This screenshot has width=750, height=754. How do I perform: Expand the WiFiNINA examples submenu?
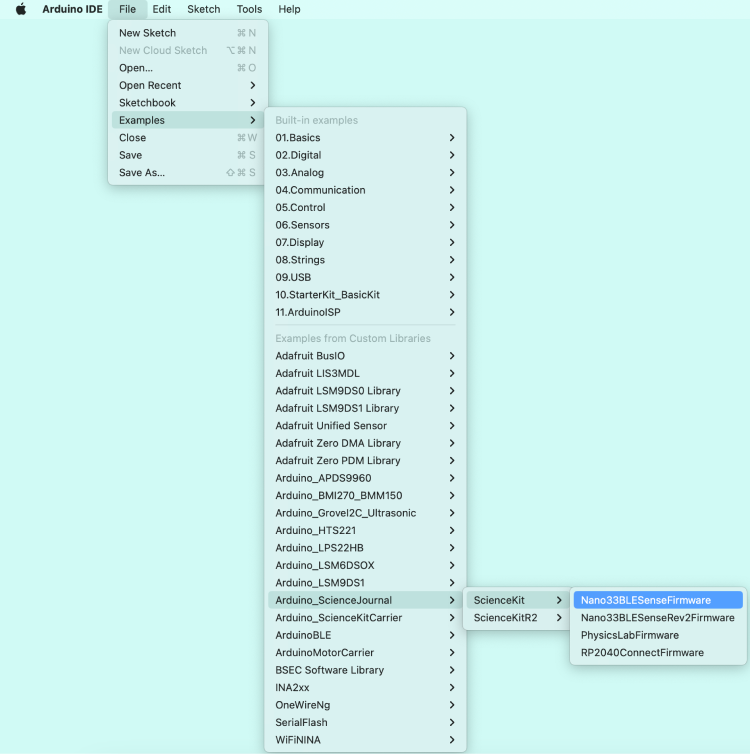(x=298, y=740)
